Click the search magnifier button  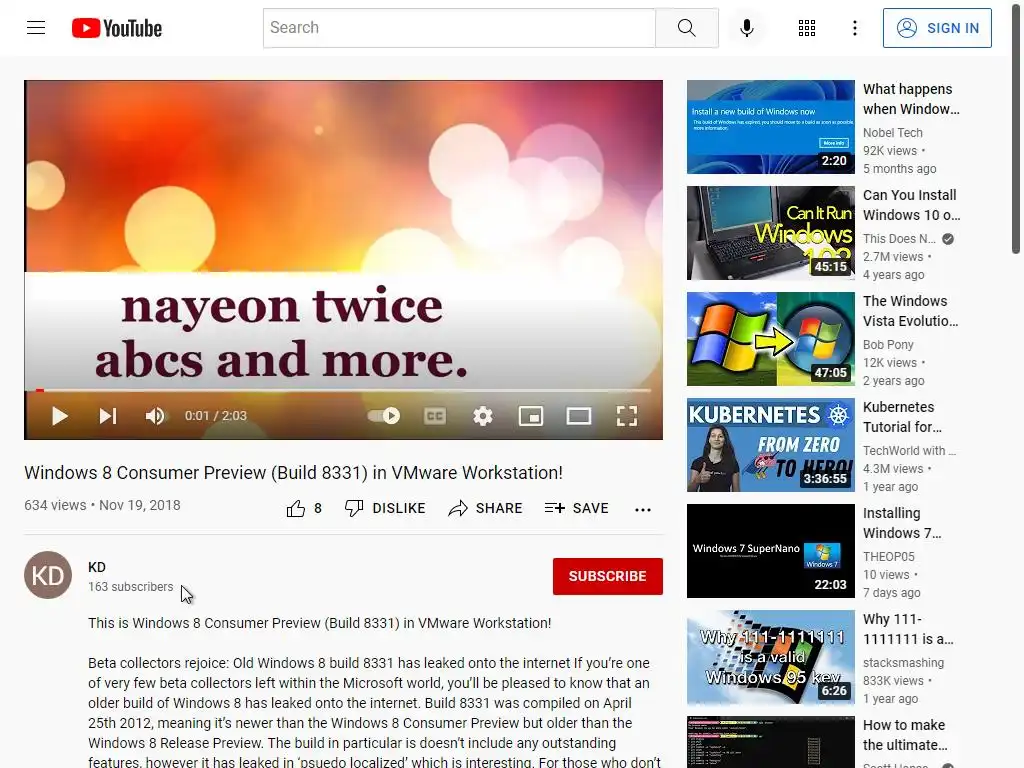pos(686,28)
